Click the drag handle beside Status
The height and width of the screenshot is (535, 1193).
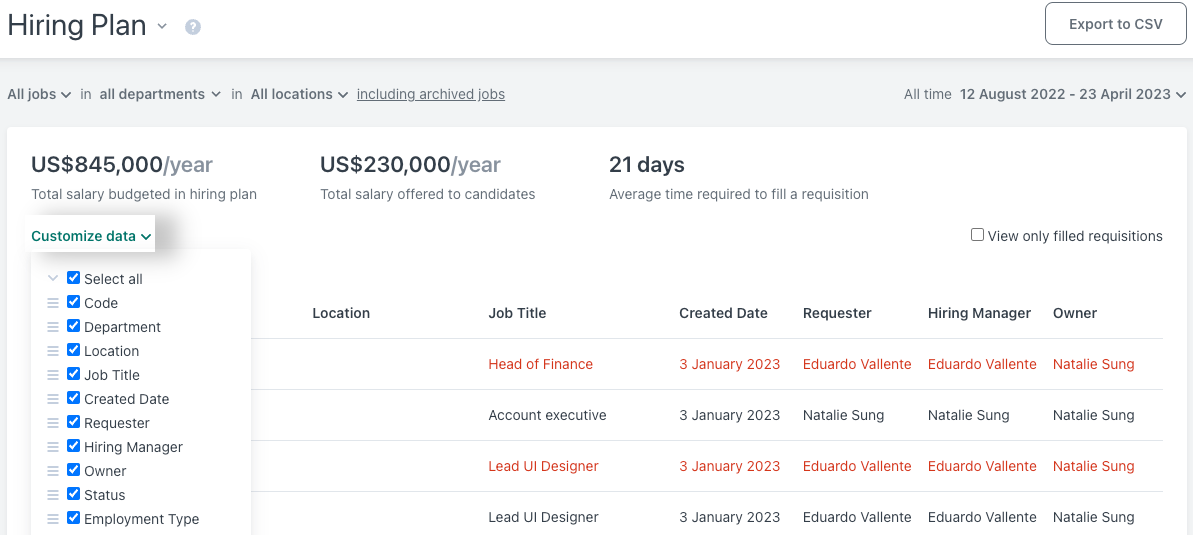click(x=53, y=495)
